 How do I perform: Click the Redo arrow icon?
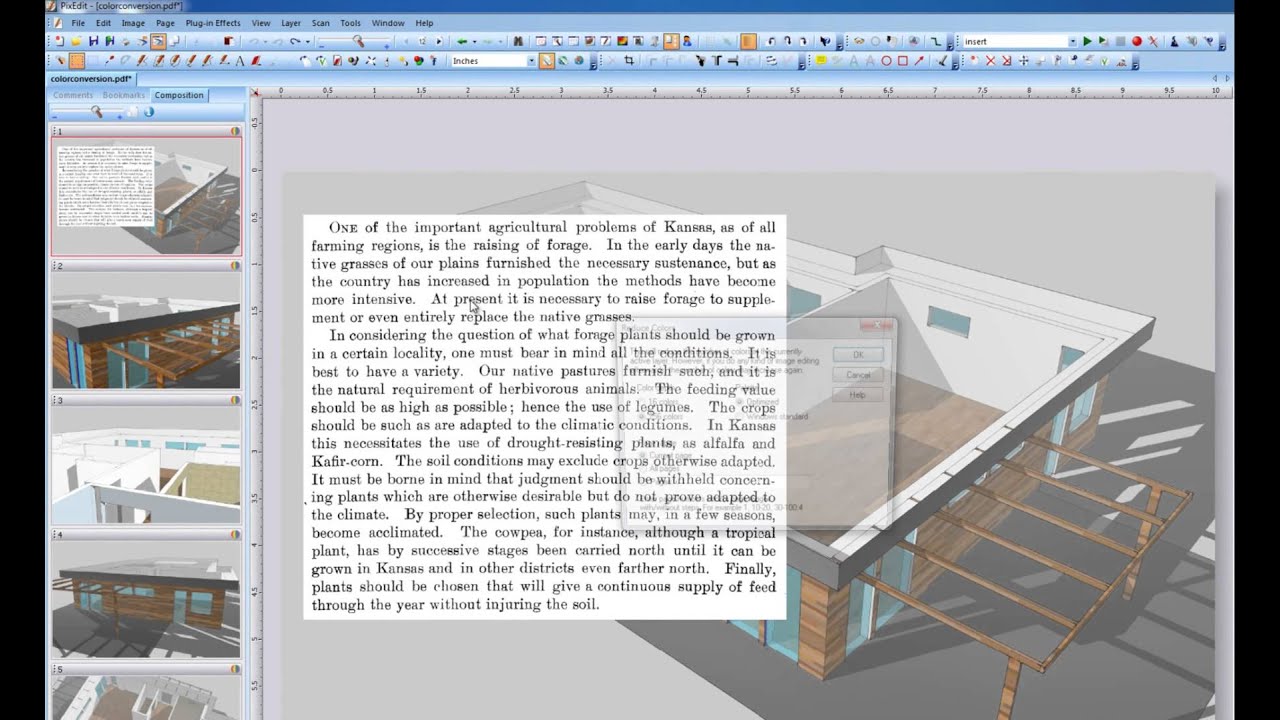click(294, 41)
